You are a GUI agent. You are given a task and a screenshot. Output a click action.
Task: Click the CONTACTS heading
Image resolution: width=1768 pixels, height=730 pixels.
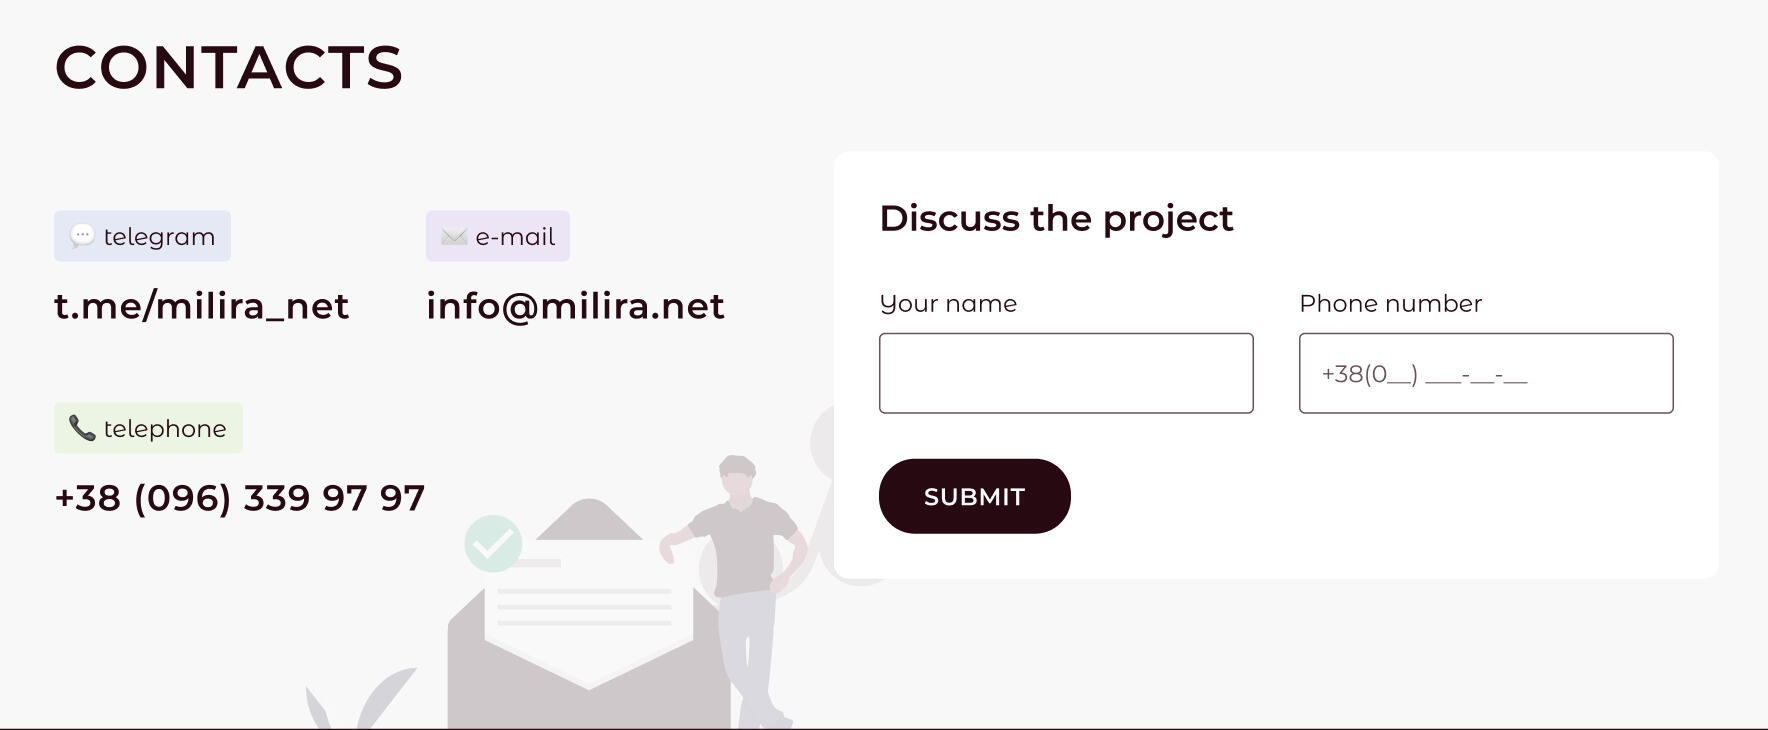click(x=229, y=68)
